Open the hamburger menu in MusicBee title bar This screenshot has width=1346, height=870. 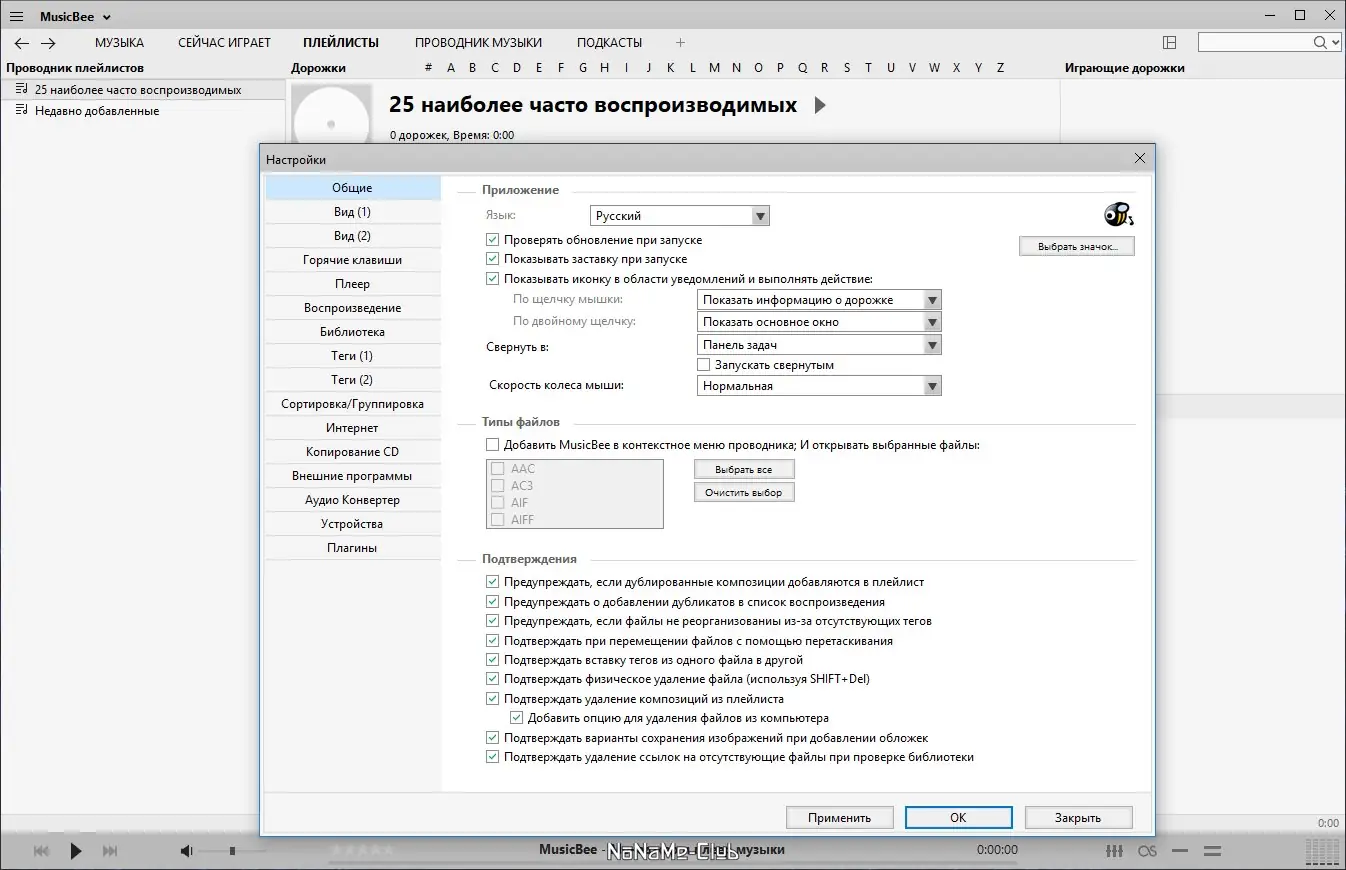[17, 16]
